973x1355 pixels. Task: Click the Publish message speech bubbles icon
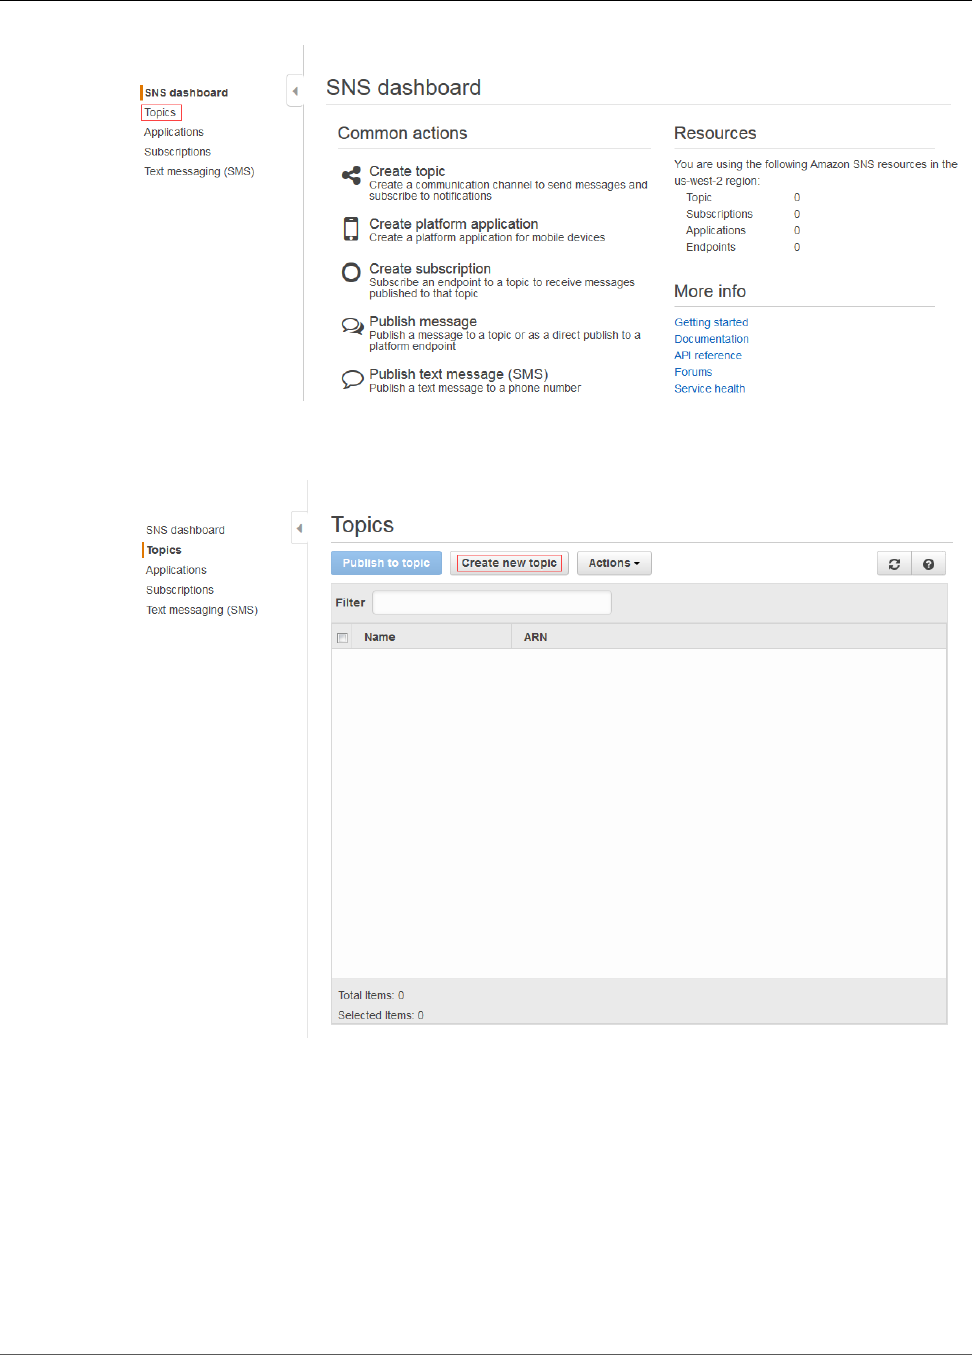(352, 326)
